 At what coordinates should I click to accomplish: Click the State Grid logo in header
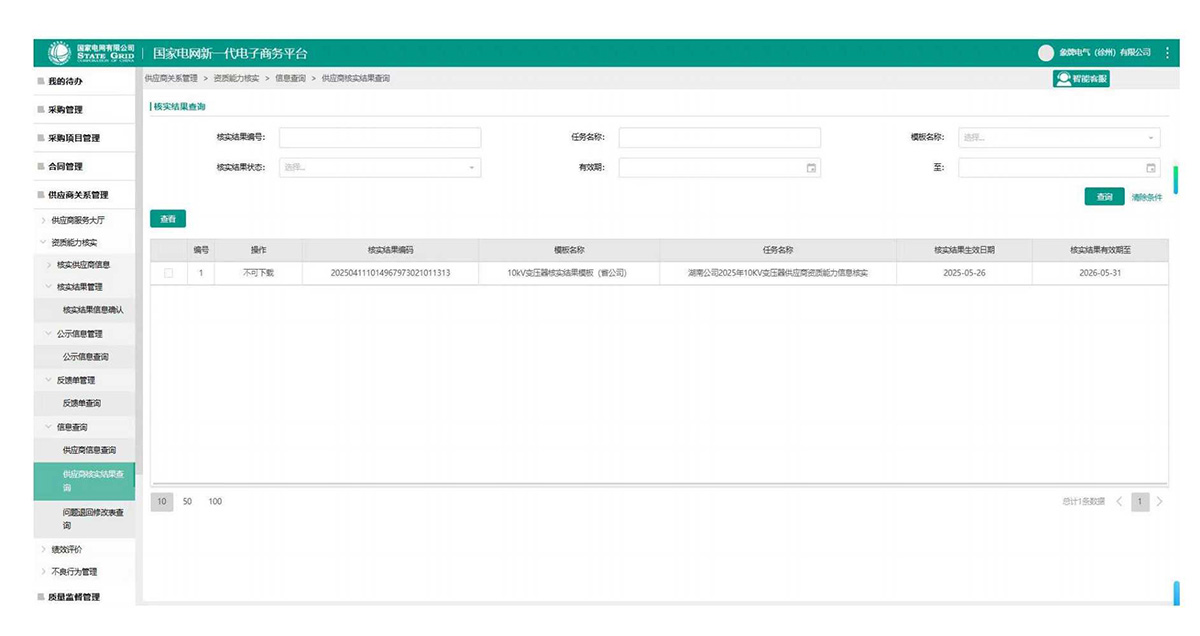coord(91,53)
